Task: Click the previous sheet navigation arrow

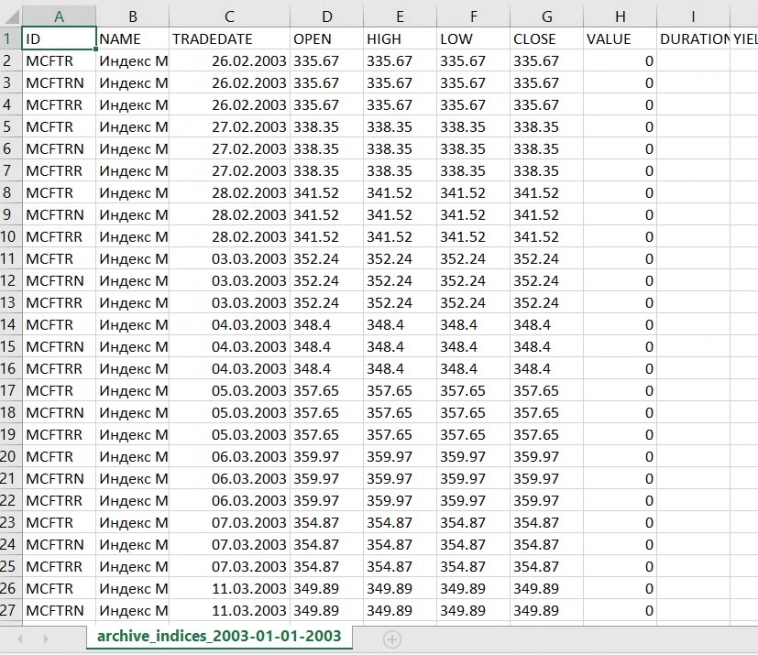Action: pos(16,637)
